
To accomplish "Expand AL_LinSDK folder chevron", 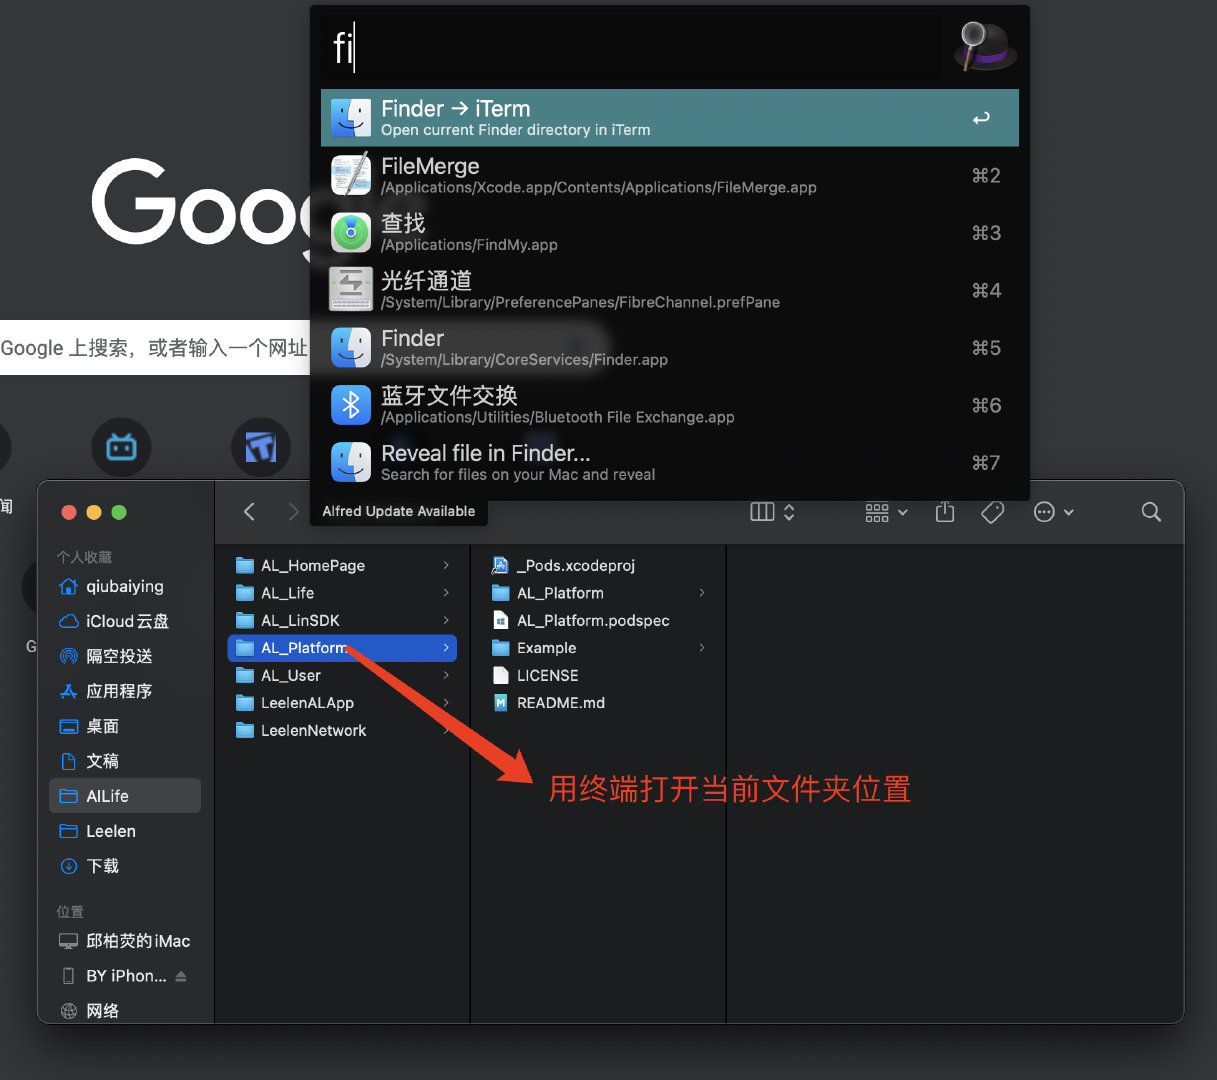I will (446, 620).
